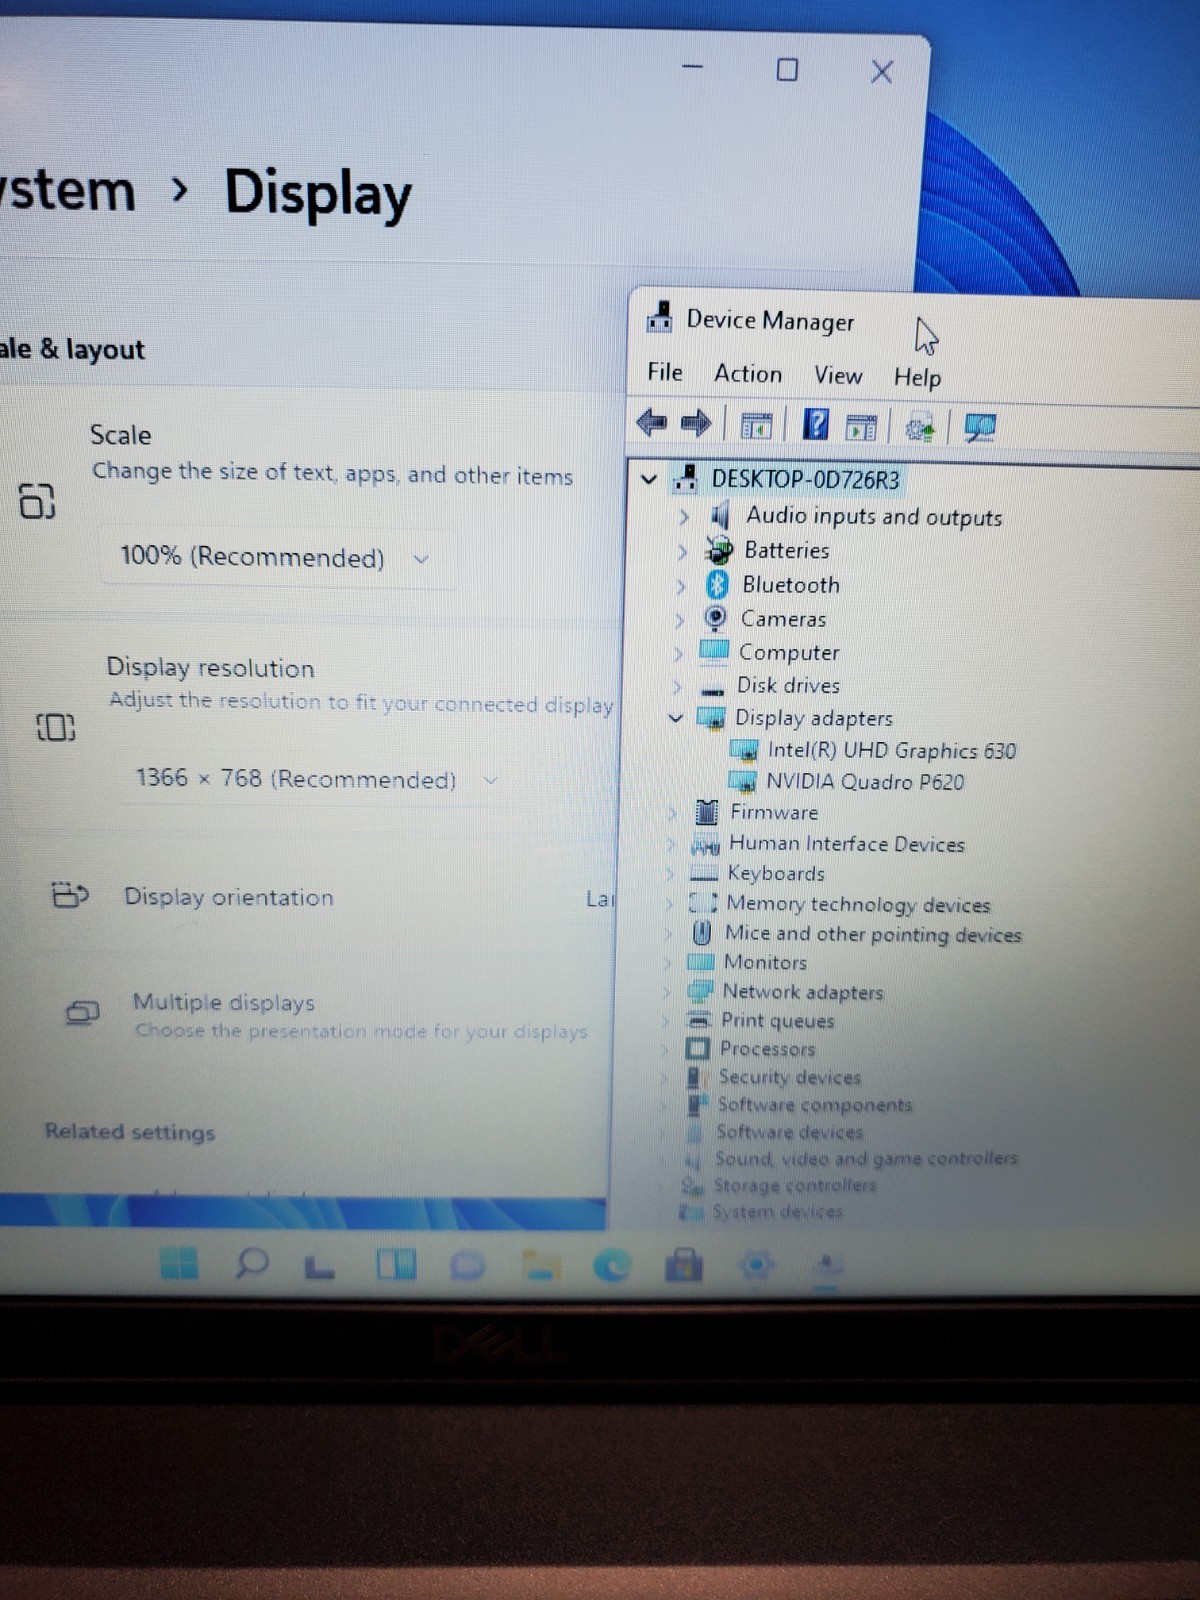Click the Scale icon in Settings
Image resolution: width=1200 pixels, height=1600 pixels.
pyautogui.click(x=38, y=501)
